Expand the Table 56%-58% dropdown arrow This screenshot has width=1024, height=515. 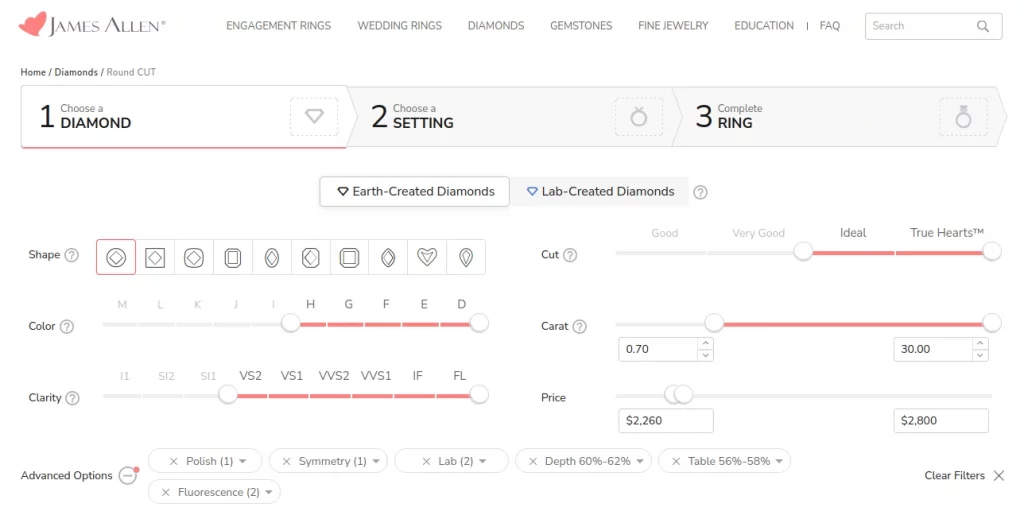click(779, 461)
